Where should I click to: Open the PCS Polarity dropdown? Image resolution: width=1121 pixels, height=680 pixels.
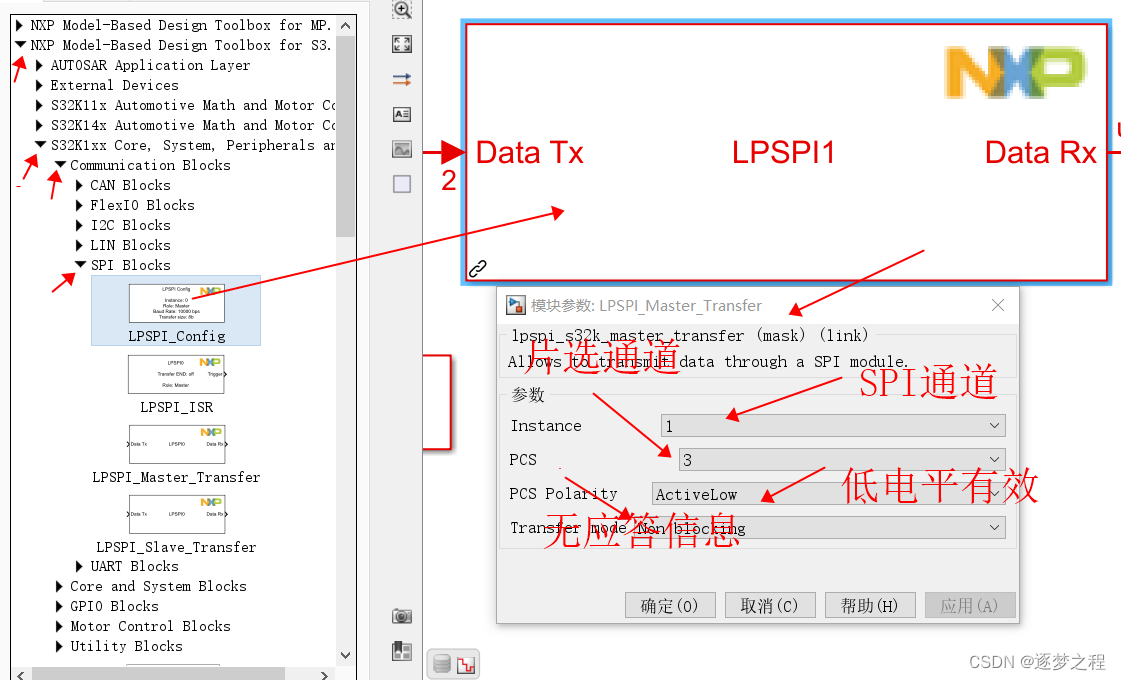point(994,493)
